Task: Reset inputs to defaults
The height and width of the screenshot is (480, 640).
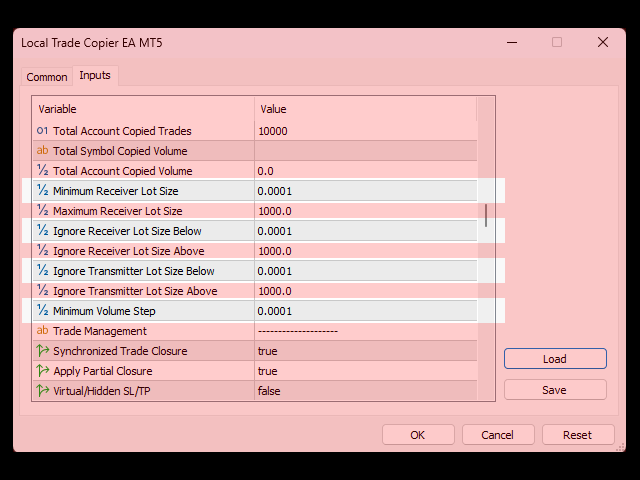Action: click(x=578, y=435)
